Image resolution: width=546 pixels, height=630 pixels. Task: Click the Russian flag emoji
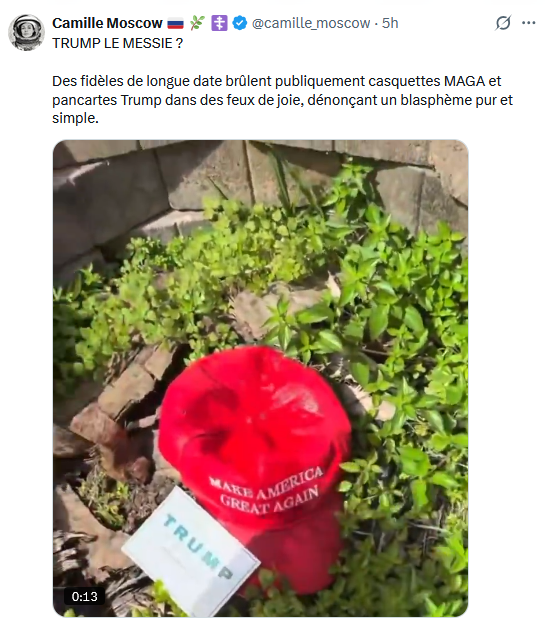pyautogui.click(x=176, y=23)
